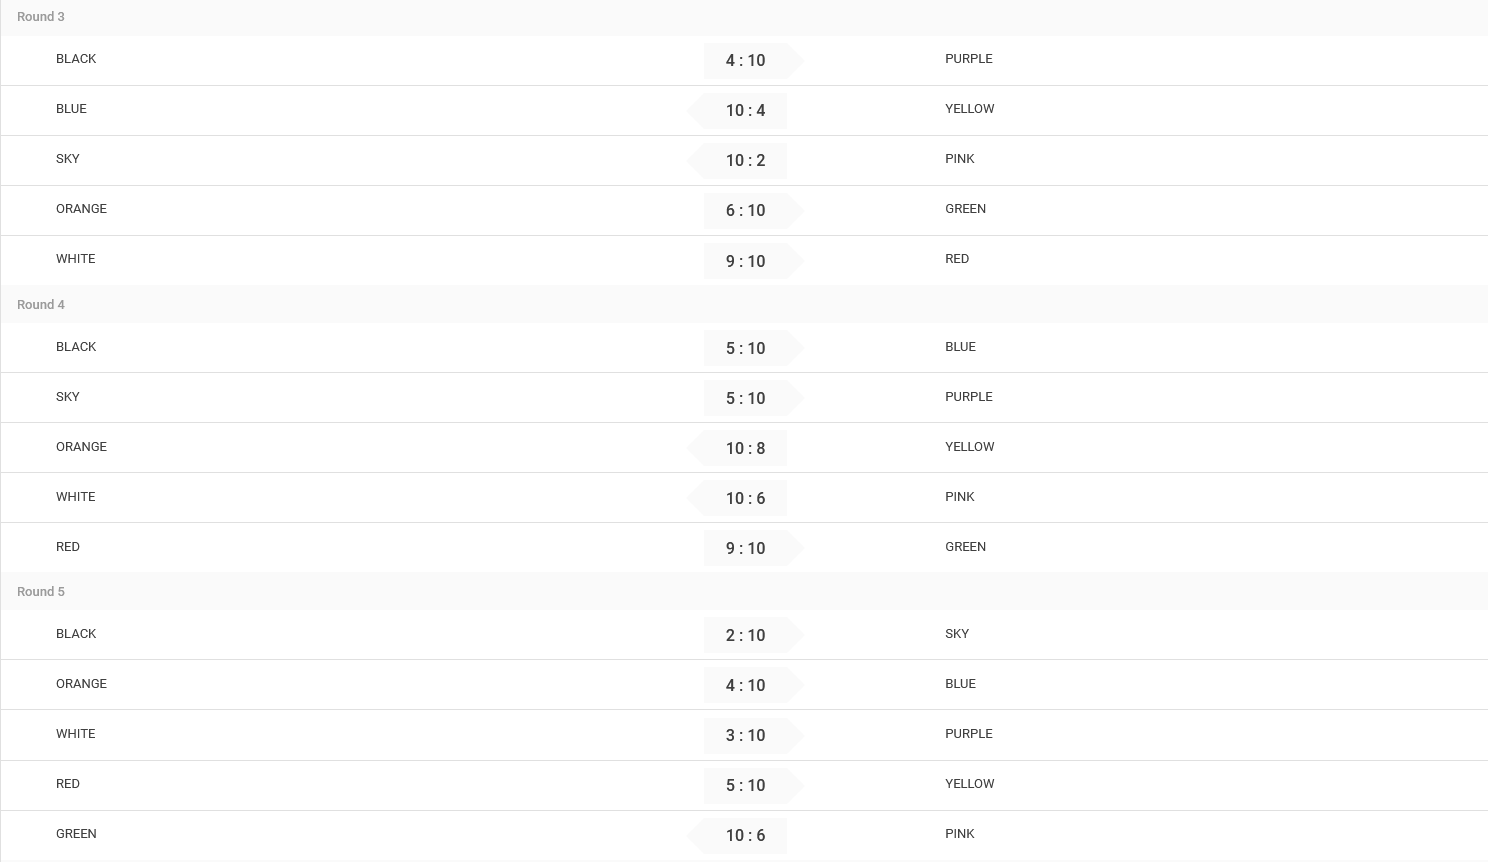This screenshot has height=862, width=1488.
Task: Click SKY vs PURPLE 5 : 10 score
Action: point(746,398)
